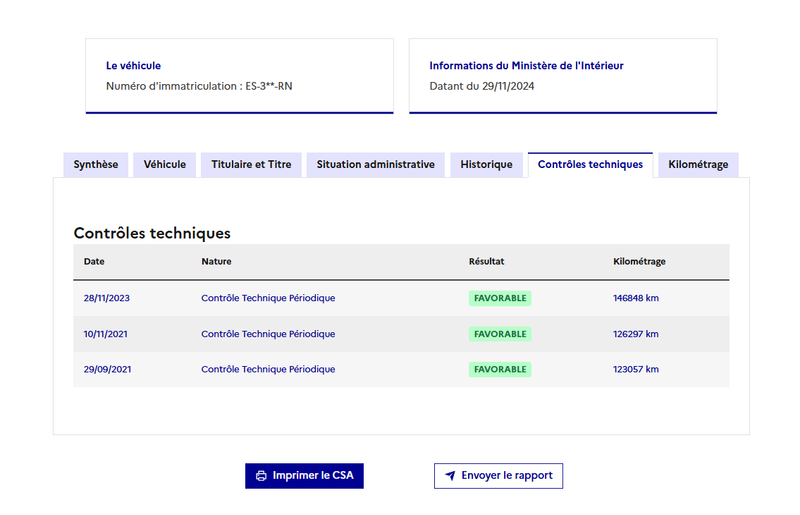Select the Contrôles techniques tab
The image size is (800, 515).
pyautogui.click(x=590, y=165)
